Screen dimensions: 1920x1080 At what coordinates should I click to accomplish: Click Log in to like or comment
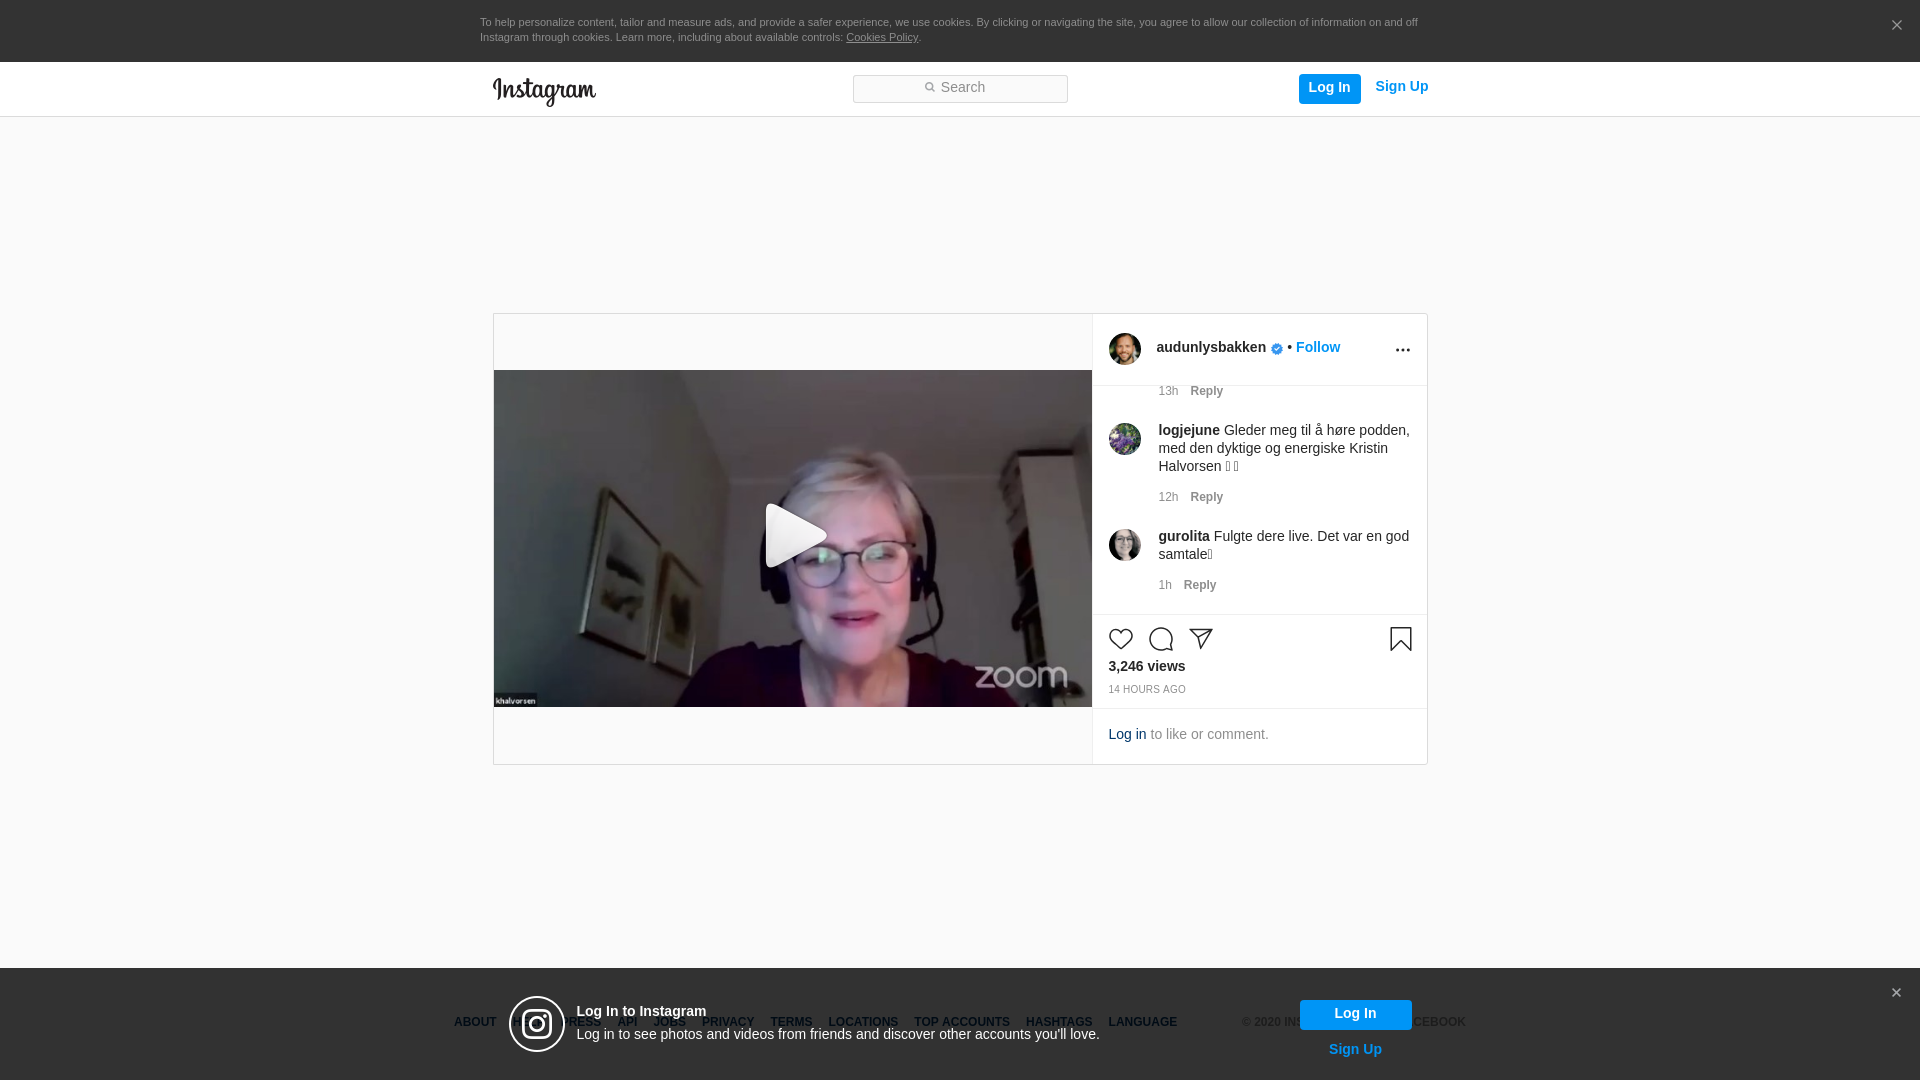point(1127,734)
